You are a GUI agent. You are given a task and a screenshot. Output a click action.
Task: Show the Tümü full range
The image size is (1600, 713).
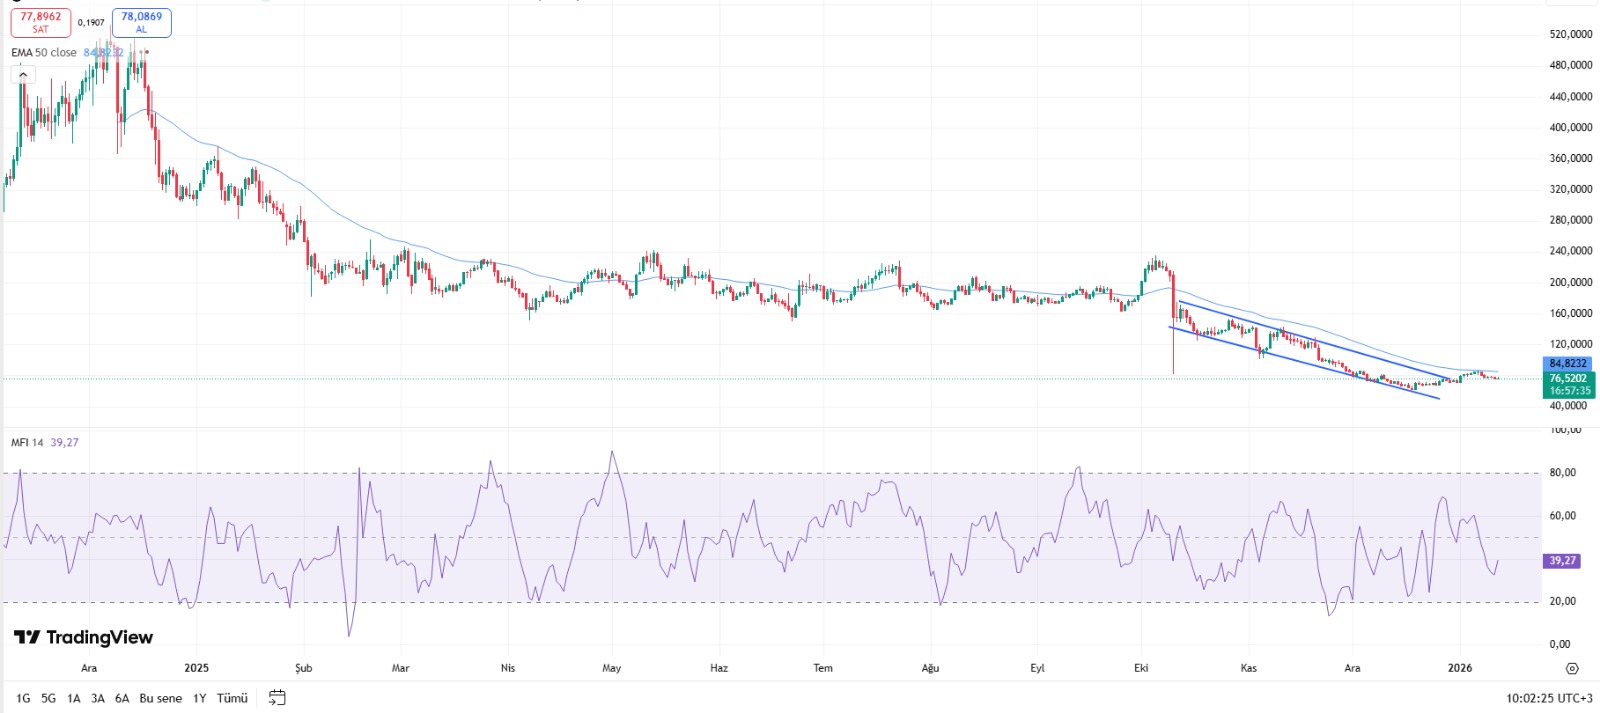pyautogui.click(x=232, y=698)
